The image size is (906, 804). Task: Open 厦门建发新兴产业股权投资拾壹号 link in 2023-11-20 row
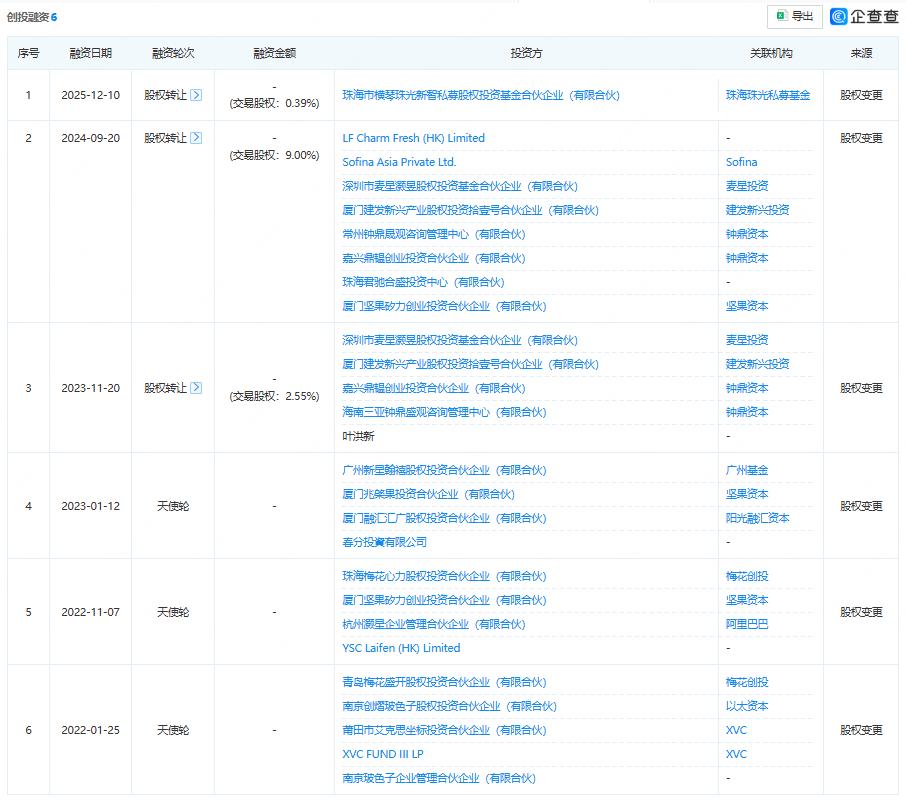click(x=470, y=364)
